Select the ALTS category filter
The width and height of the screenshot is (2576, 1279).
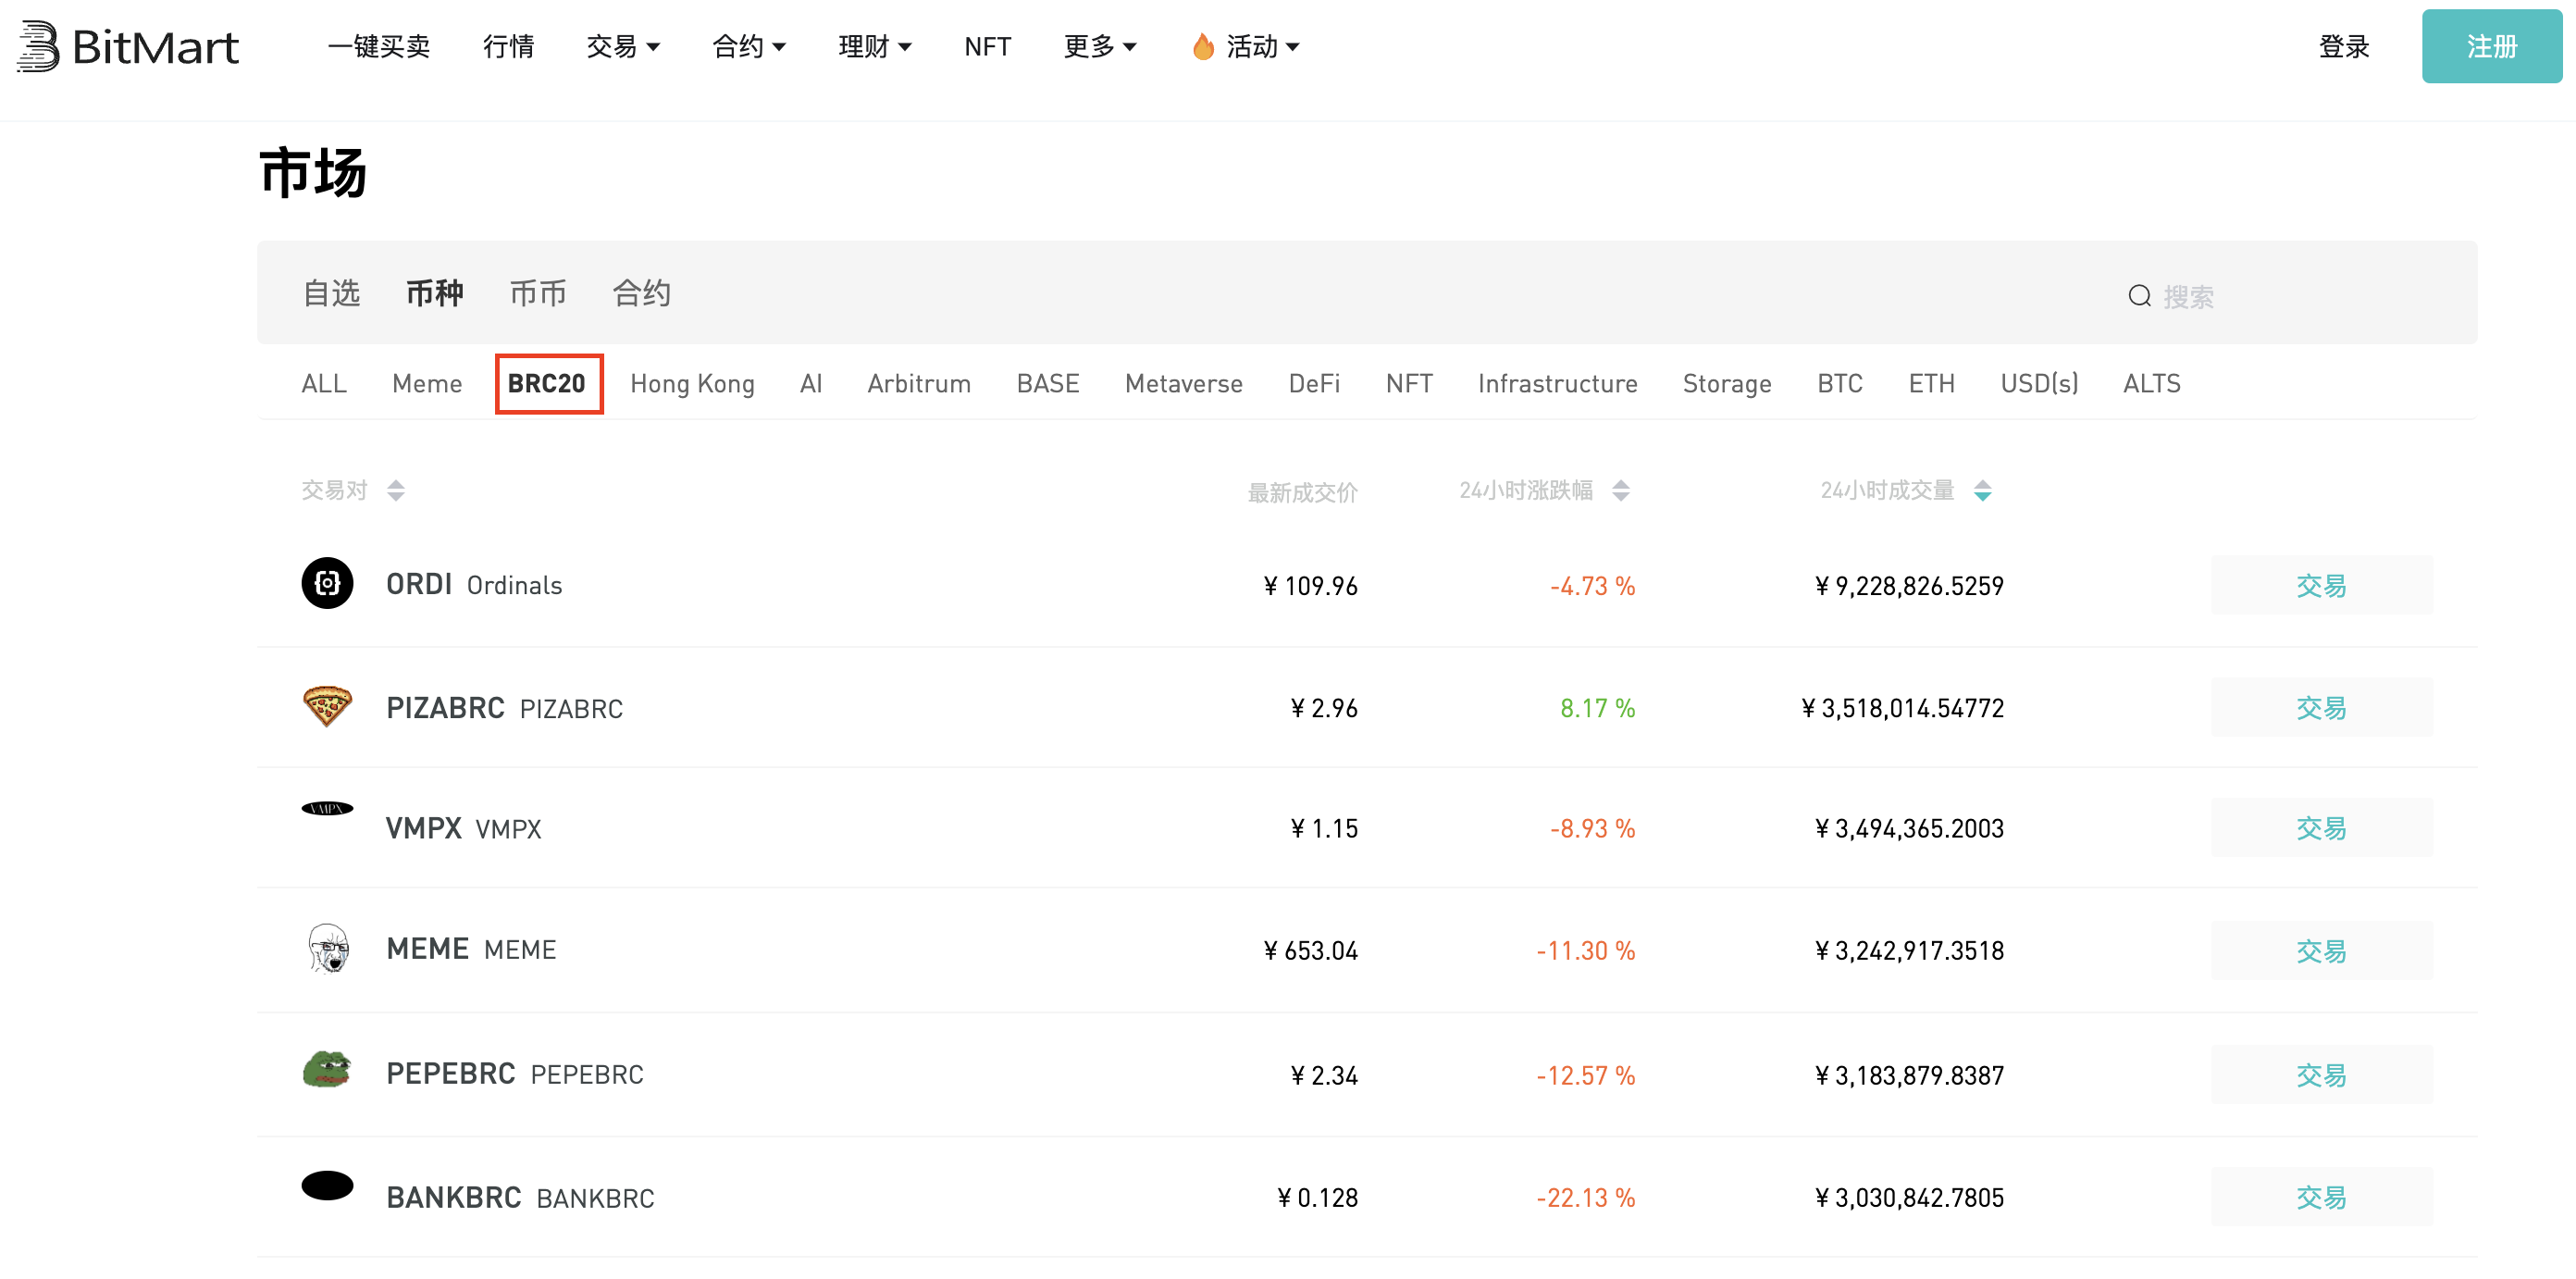click(x=2152, y=384)
